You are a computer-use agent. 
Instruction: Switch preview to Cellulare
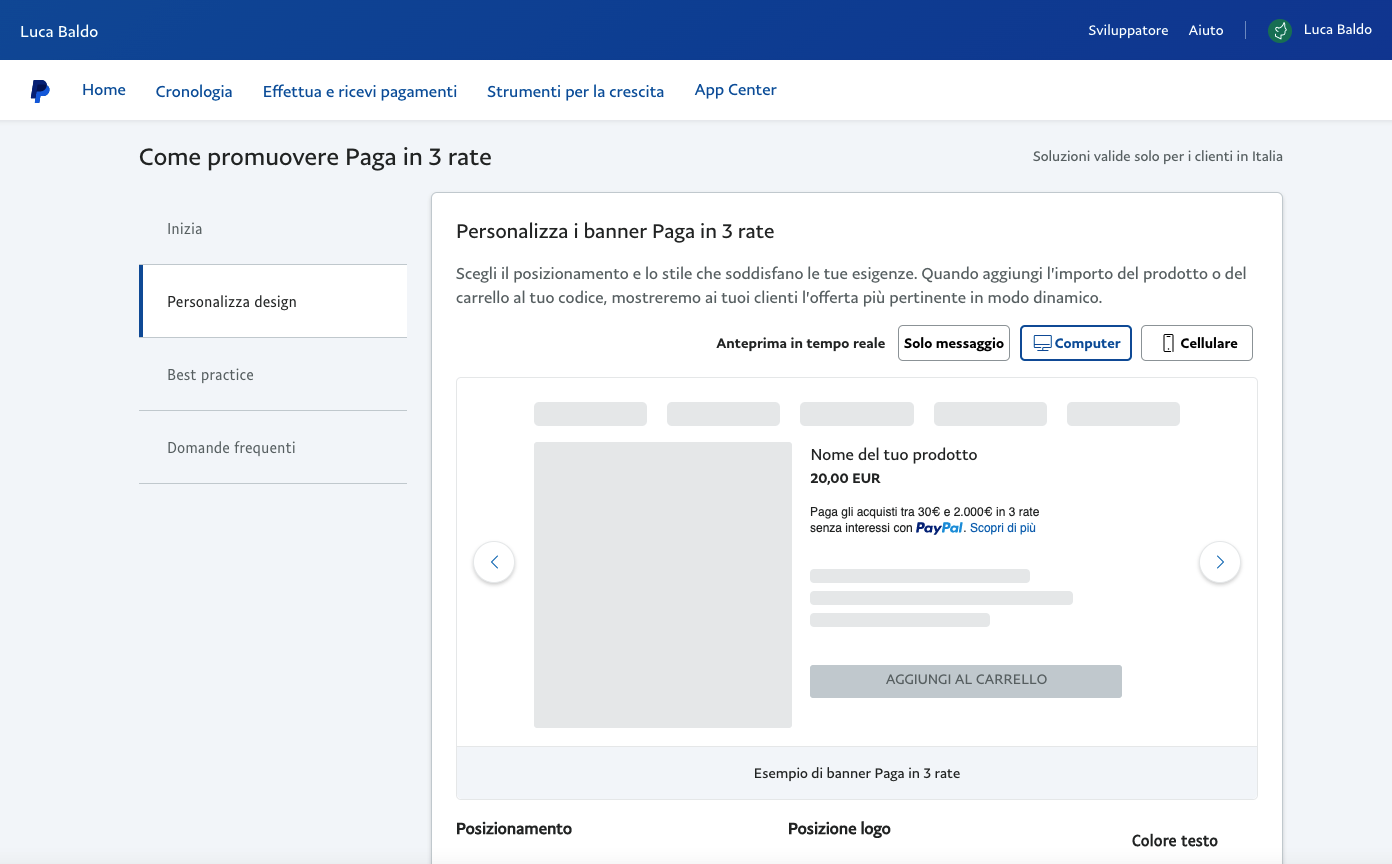(1197, 343)
